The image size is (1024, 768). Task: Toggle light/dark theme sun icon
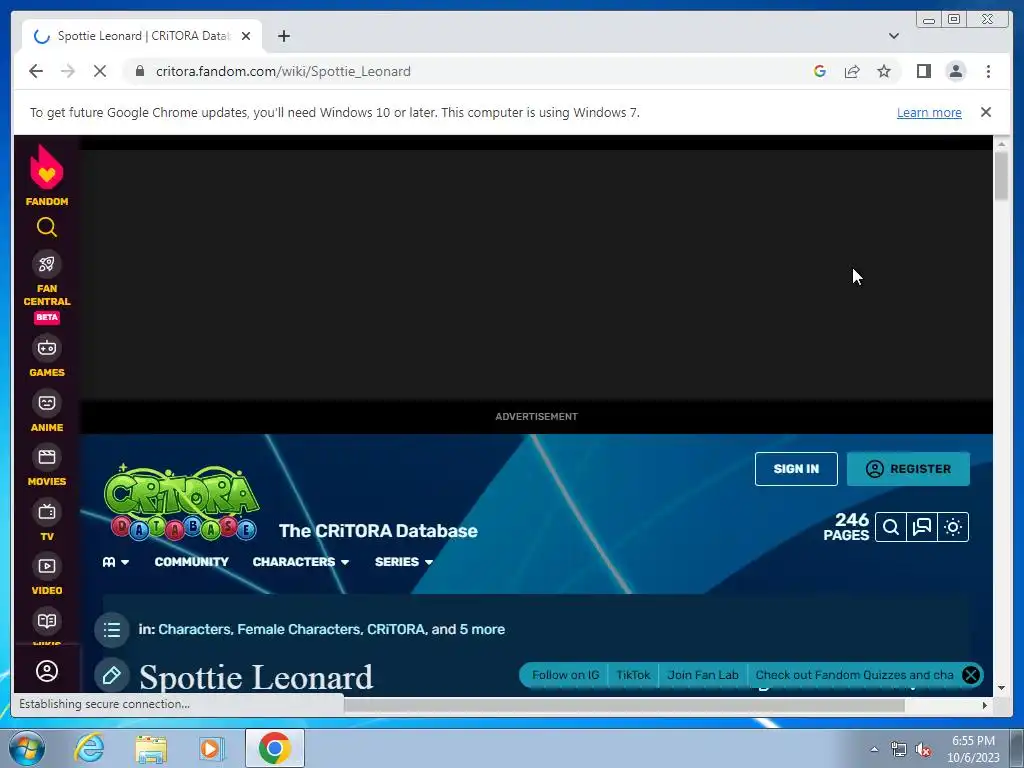point(953,527)
